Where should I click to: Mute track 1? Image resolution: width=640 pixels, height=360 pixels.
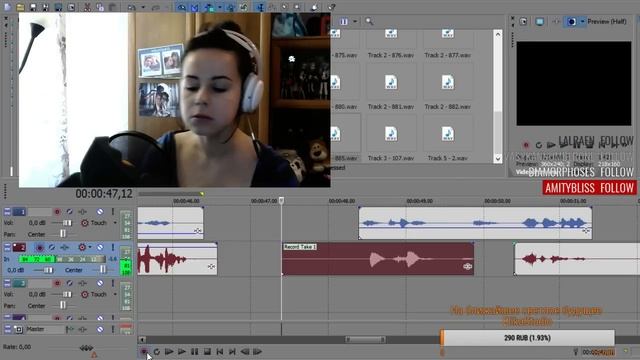[100, 211]
